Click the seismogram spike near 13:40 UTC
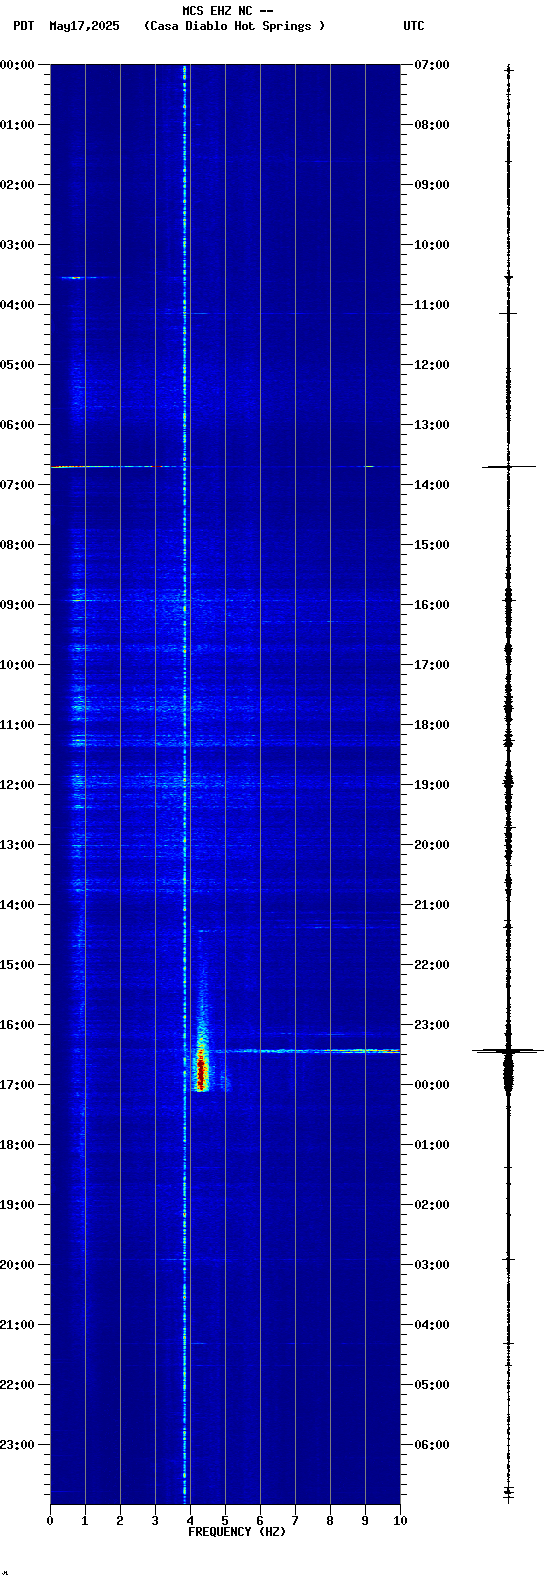Screen dimensions: 552x1584 pyautogui.click(x=509, y=467)
